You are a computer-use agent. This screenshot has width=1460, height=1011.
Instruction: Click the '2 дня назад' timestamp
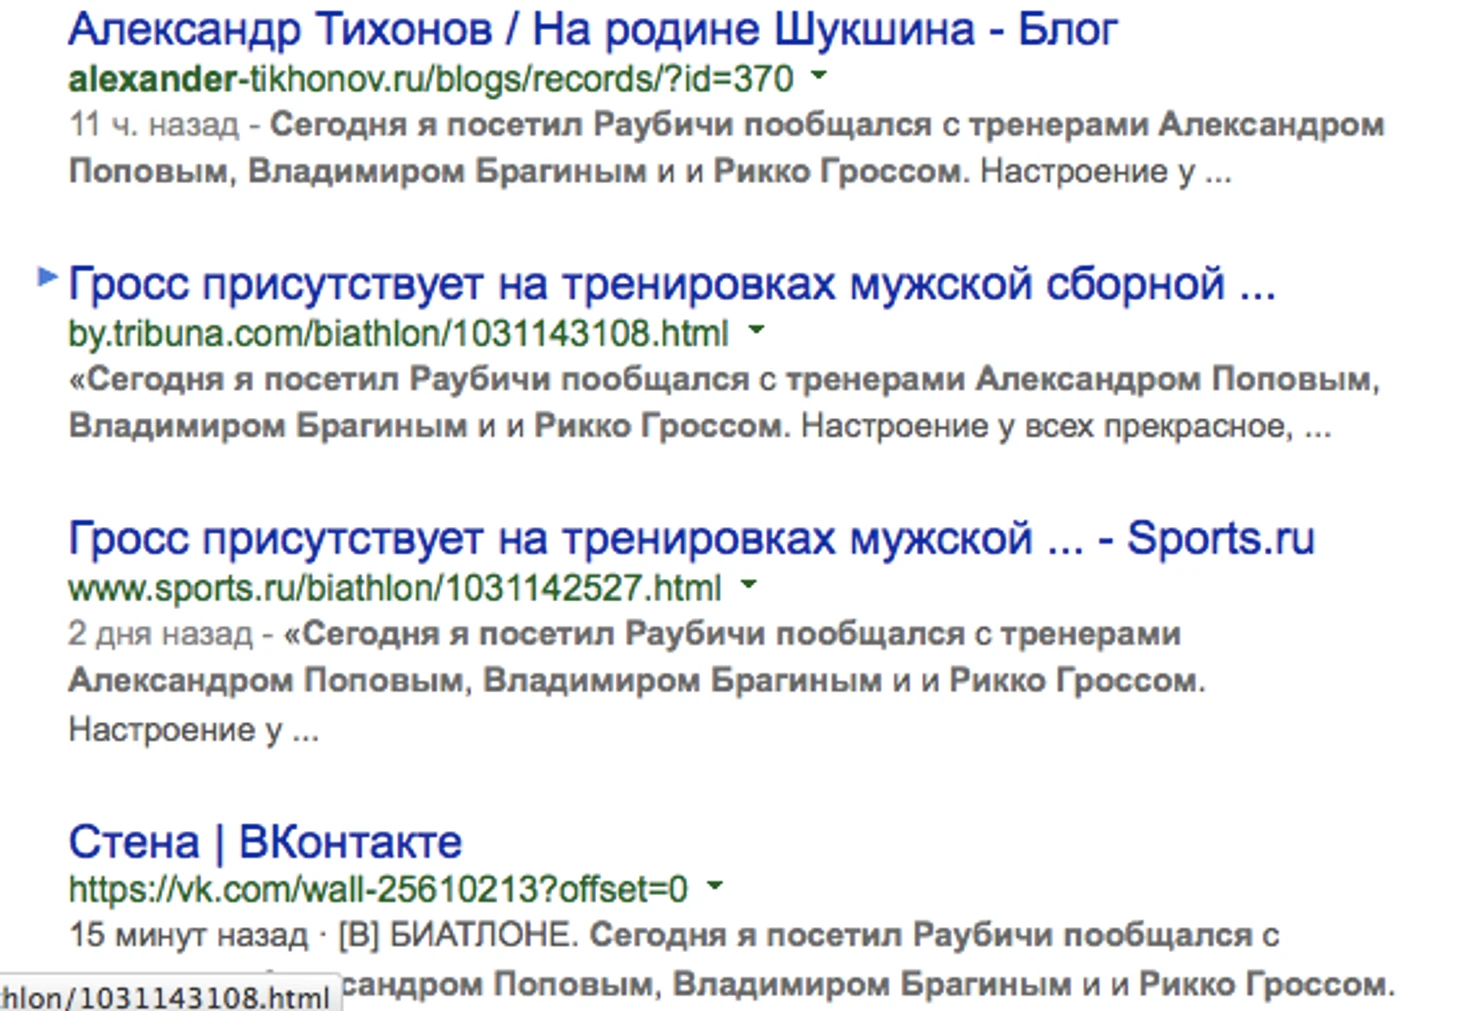pos(160,634)
